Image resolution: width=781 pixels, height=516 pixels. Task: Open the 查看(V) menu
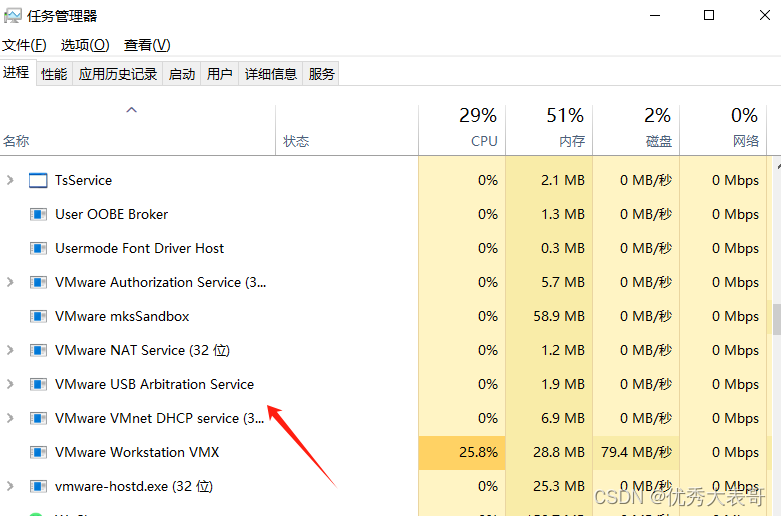point(147,45)
